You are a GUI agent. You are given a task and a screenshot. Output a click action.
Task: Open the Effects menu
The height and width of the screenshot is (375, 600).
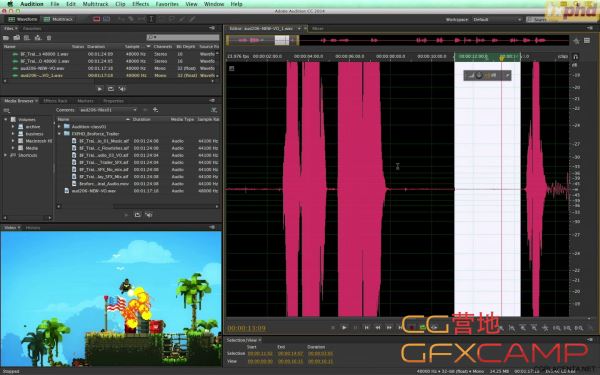pos(140,4)
